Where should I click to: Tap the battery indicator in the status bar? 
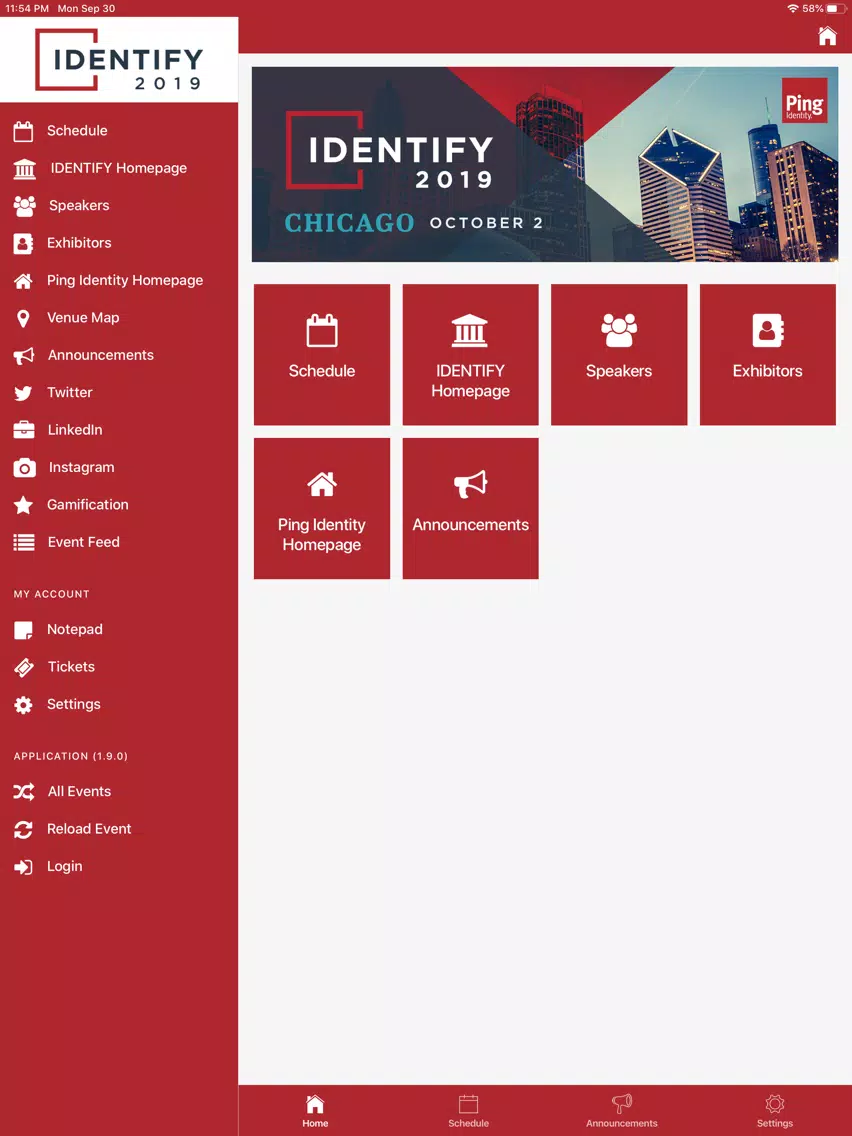point(836,9)
